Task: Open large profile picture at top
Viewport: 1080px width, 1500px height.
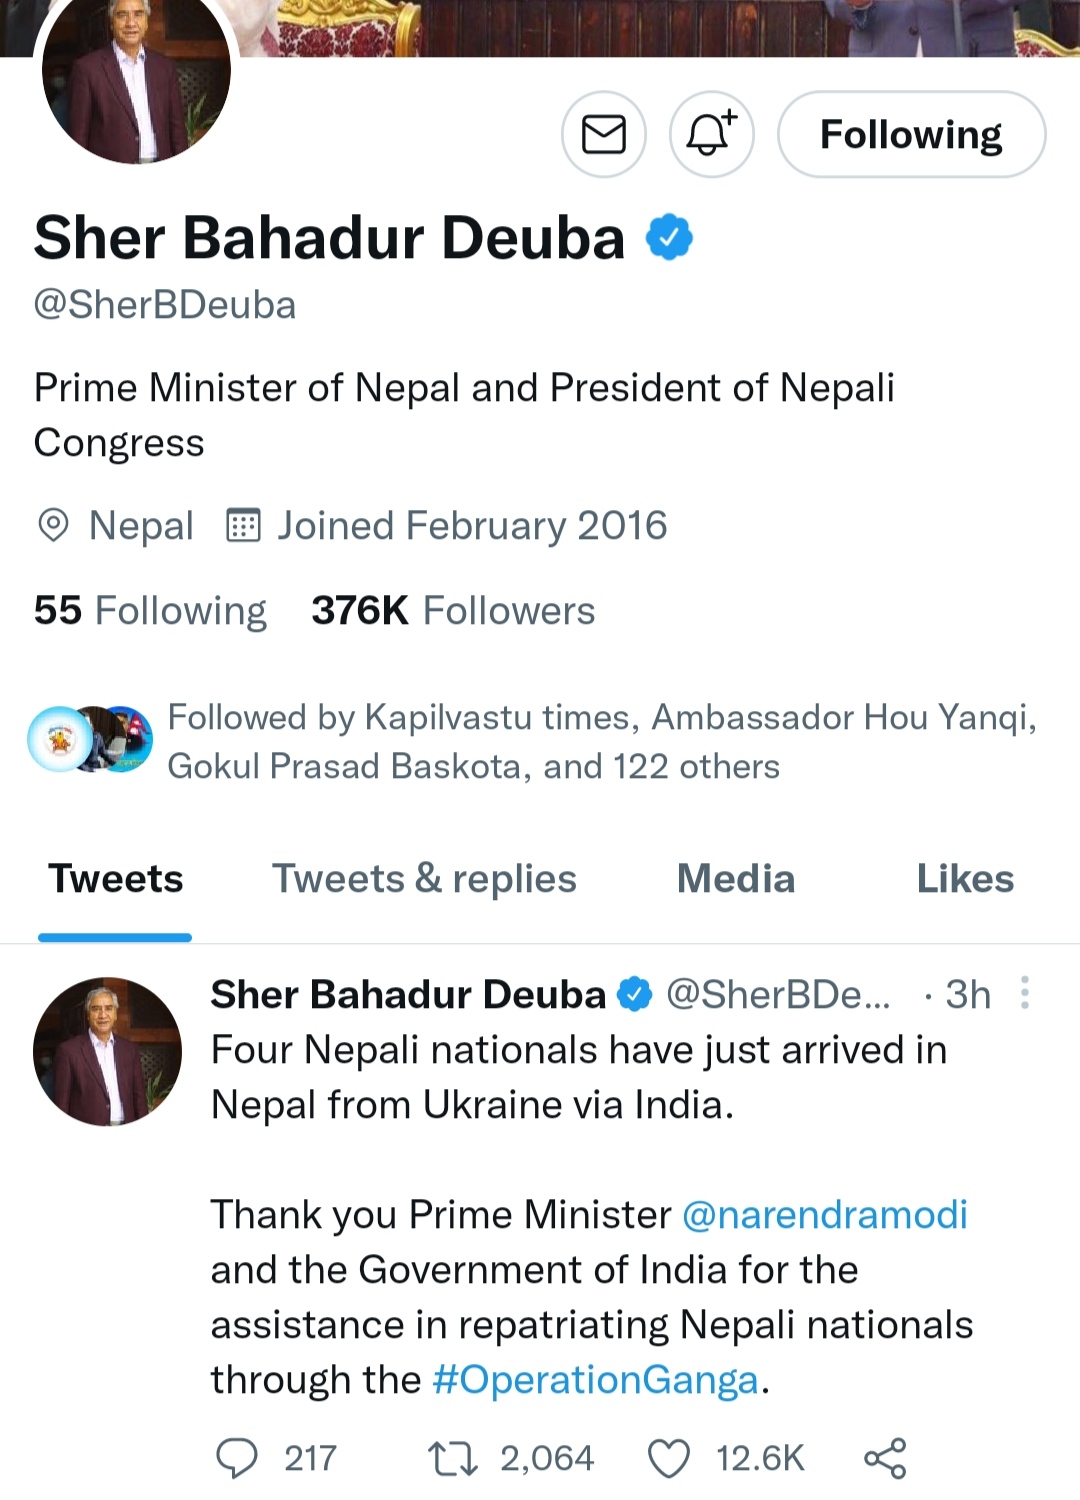Action: coord(136,75)
